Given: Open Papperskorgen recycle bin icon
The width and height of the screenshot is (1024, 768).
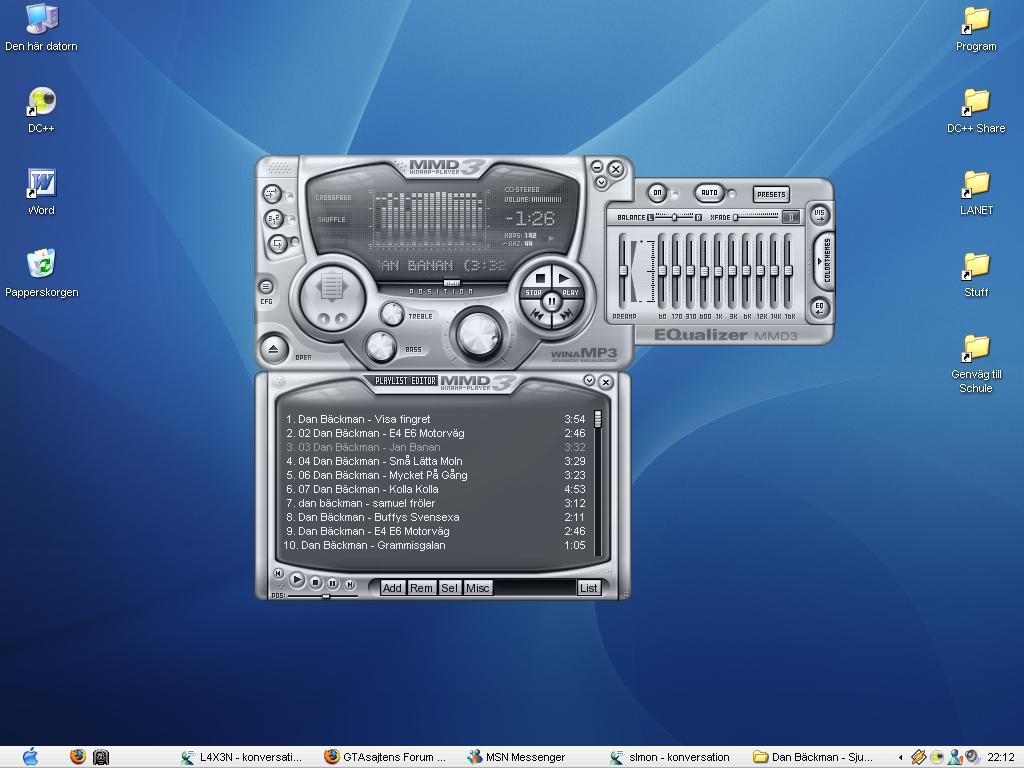Looking at the screenshot, I should tap(41, 273).
